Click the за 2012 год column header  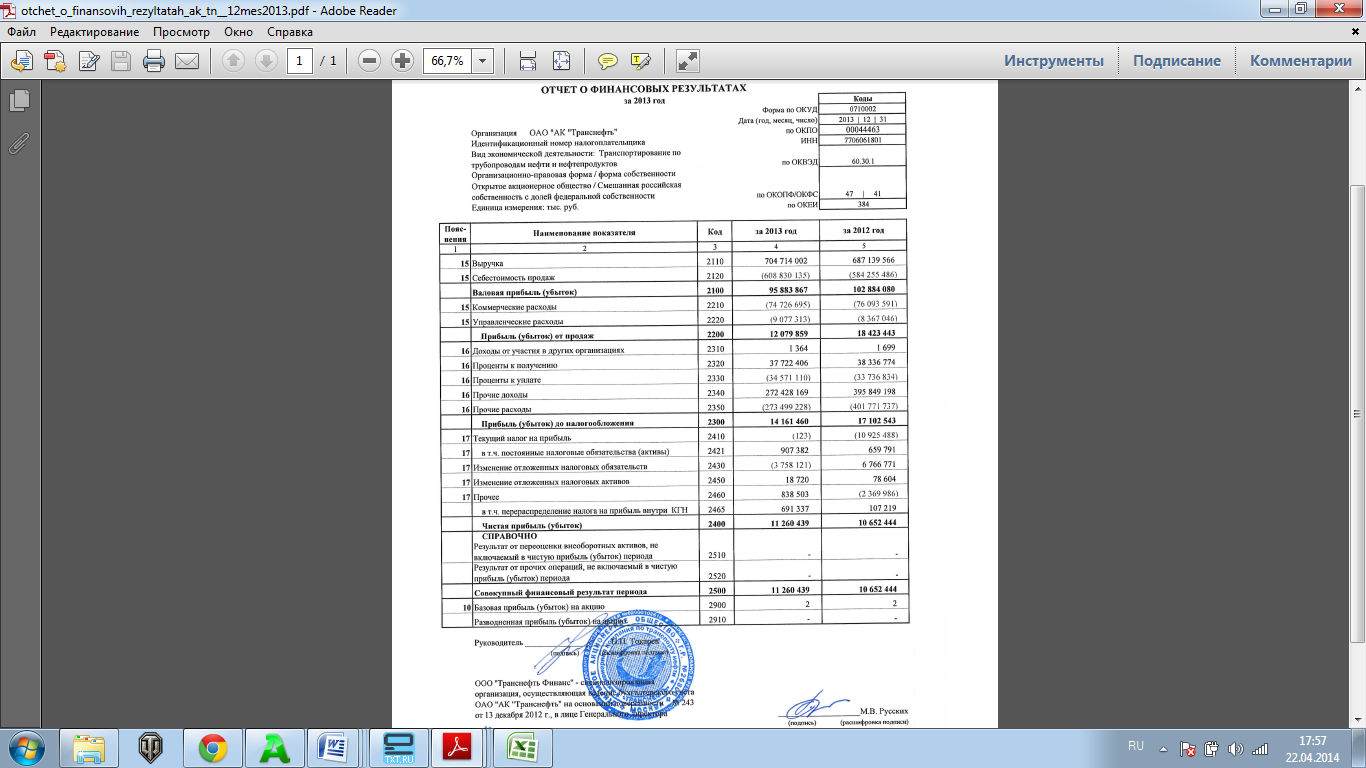tap(862, 231)
